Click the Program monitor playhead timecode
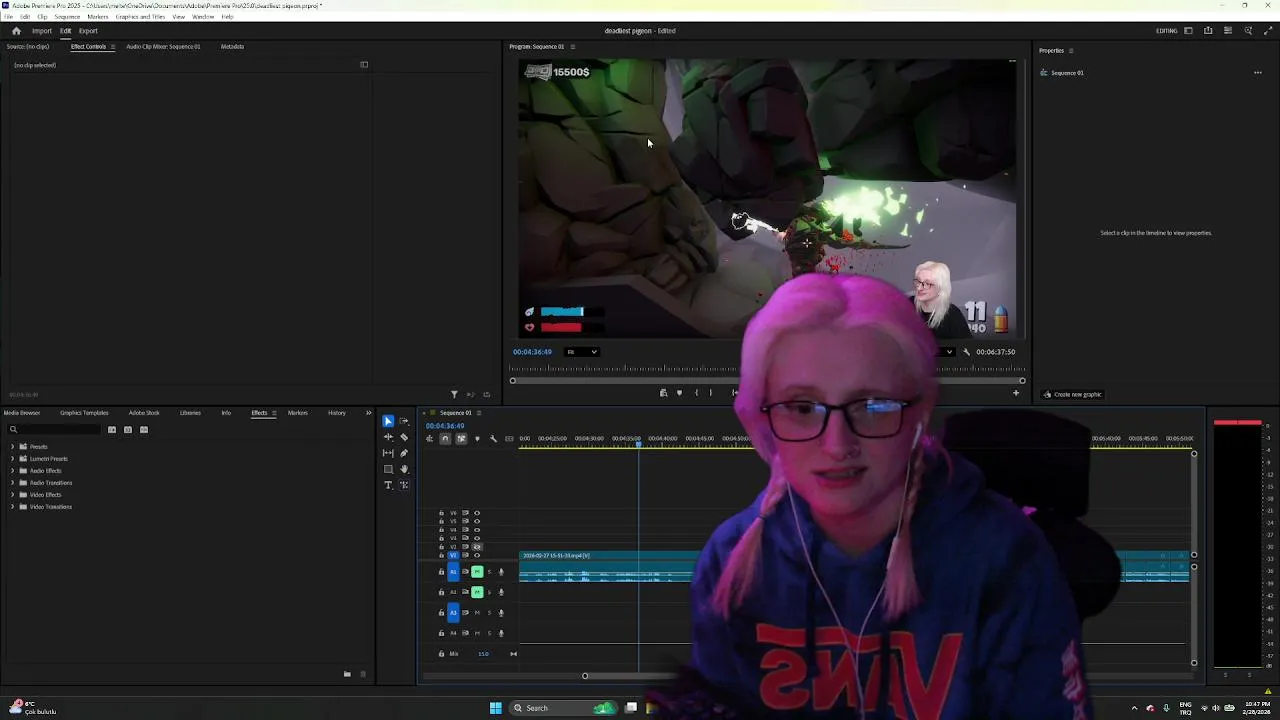This screenshot has width=1280, height=720. (x=532, y=352)
